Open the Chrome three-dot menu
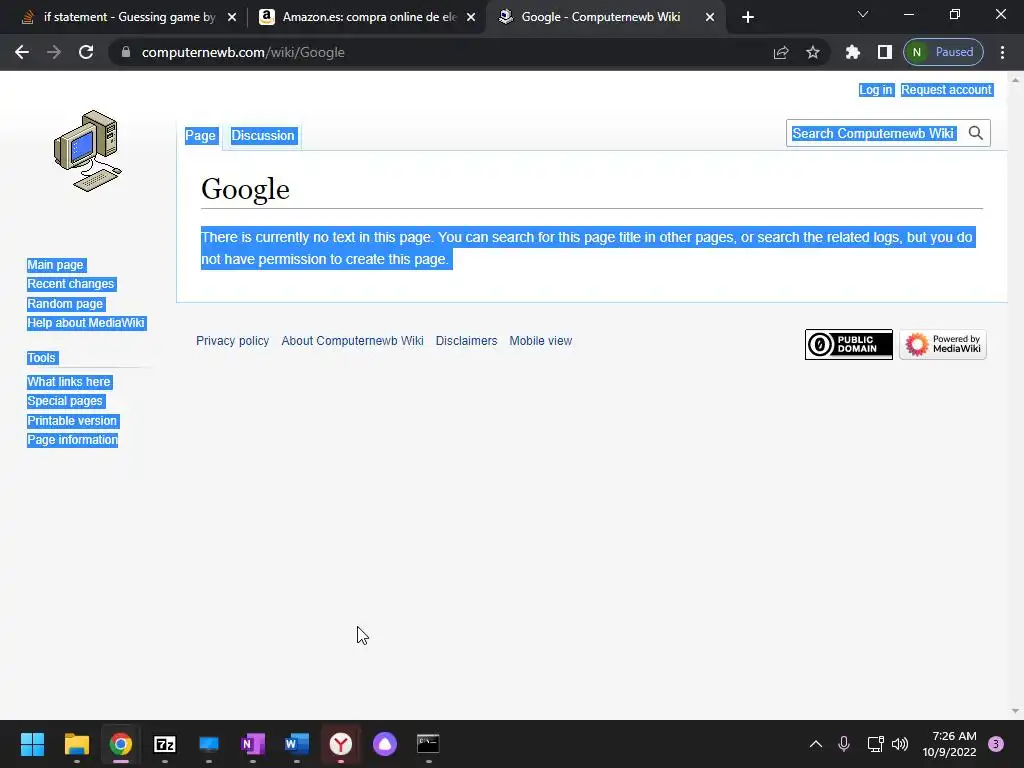The image size is (1024, 768). (x=1002, y=52)
